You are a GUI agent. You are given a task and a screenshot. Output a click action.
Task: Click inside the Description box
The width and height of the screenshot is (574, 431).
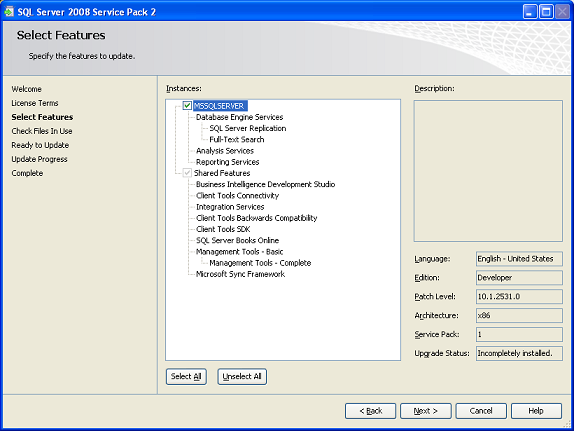[488, 171]
